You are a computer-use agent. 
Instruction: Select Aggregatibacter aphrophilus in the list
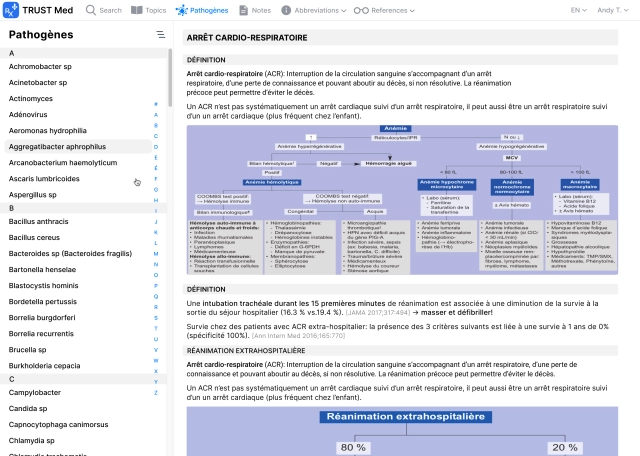(62, 146)
